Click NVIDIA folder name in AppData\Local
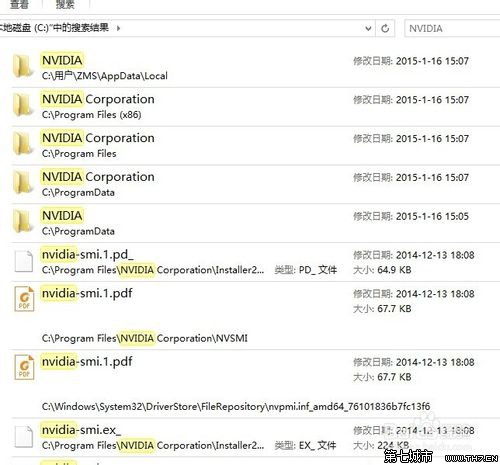500x465 pixels. 62,60
